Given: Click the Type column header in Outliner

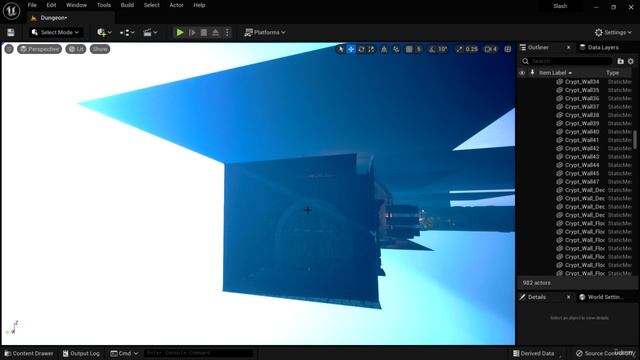Looking at the screenshot, I should 612,73.
